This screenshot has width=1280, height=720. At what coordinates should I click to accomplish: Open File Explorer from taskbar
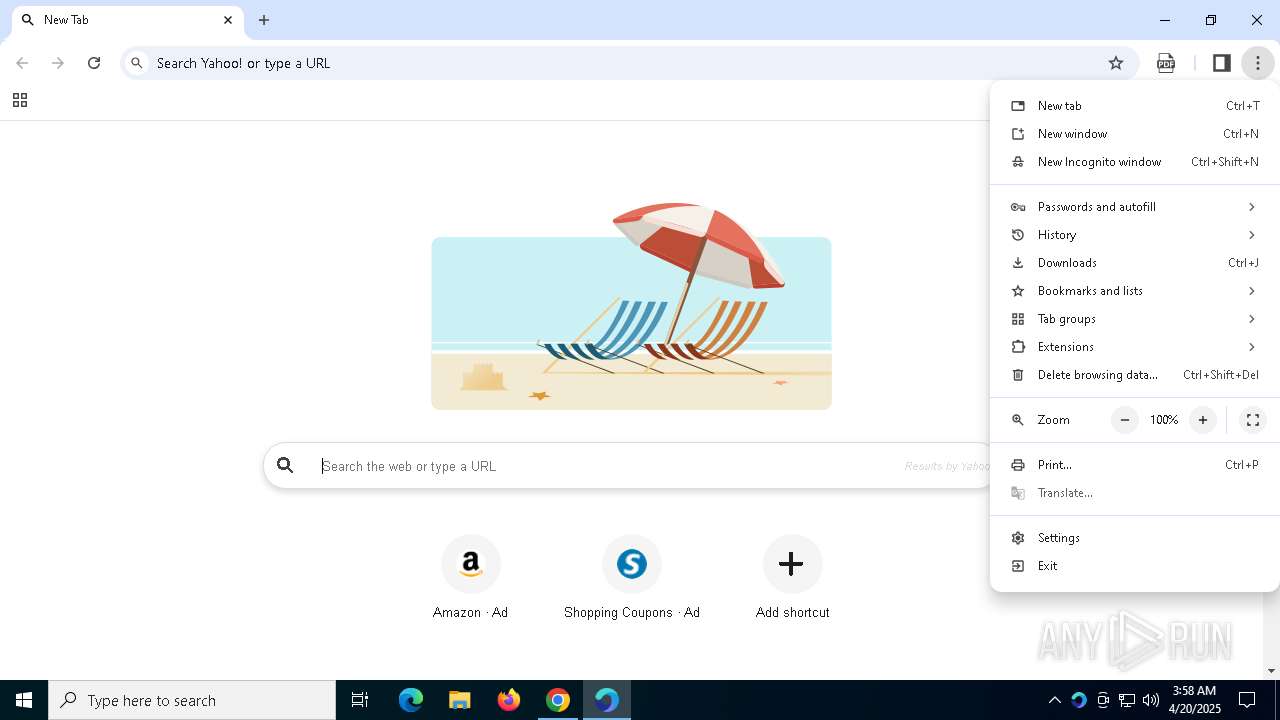(460, 700)
